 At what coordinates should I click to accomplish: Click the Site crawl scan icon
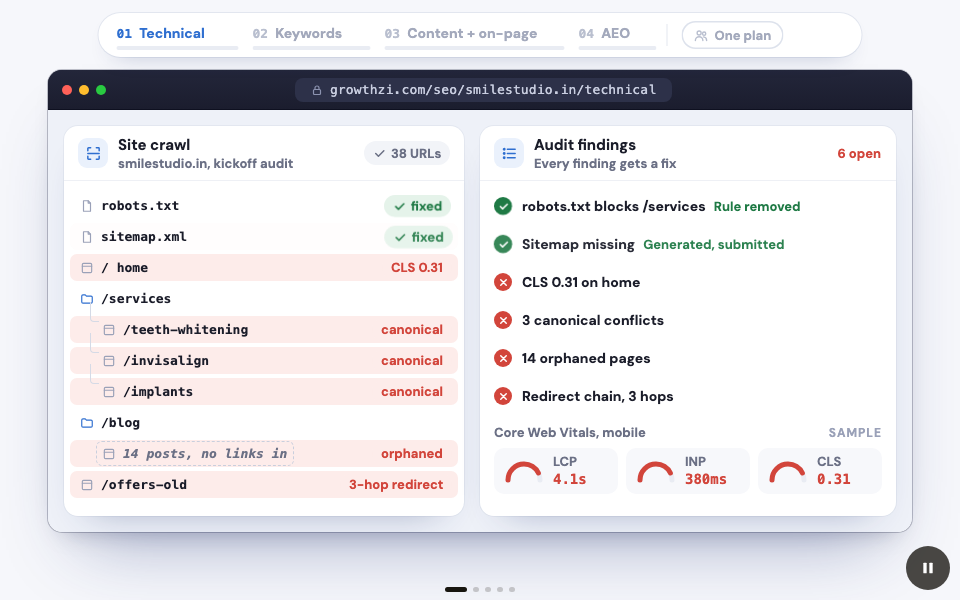click(x=93, y=153)
